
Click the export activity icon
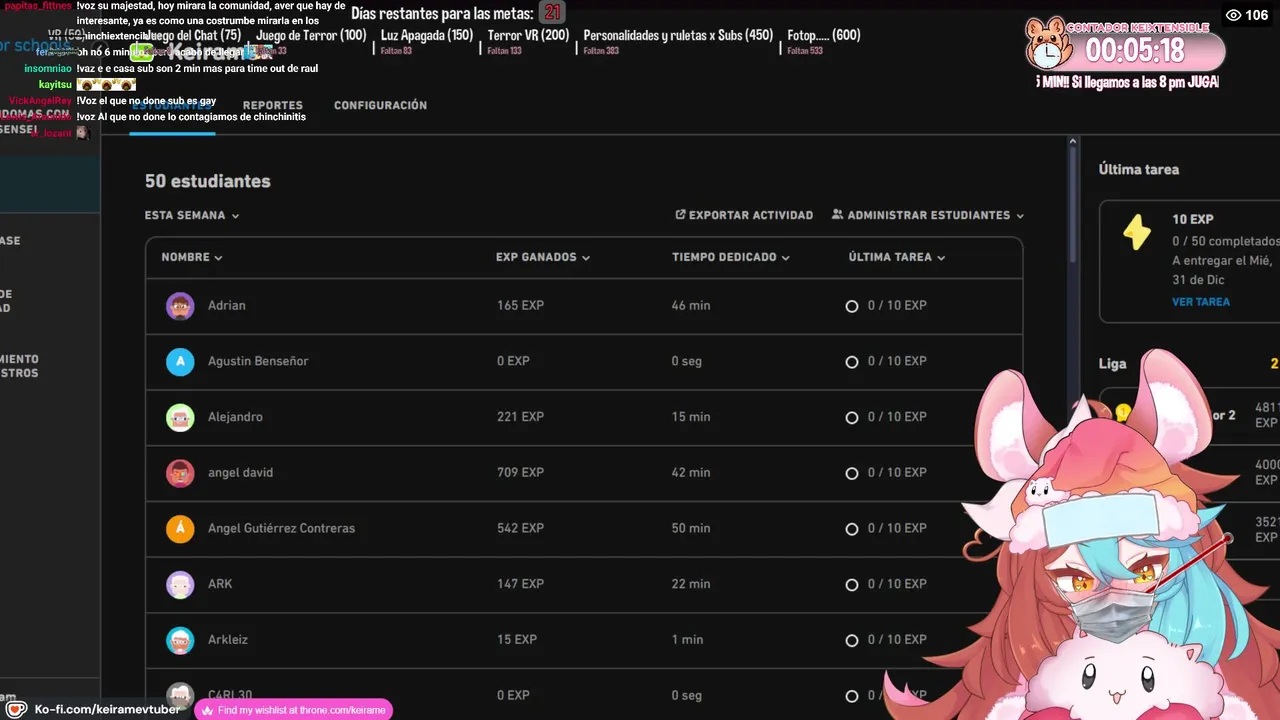click(x=681, y=215)
